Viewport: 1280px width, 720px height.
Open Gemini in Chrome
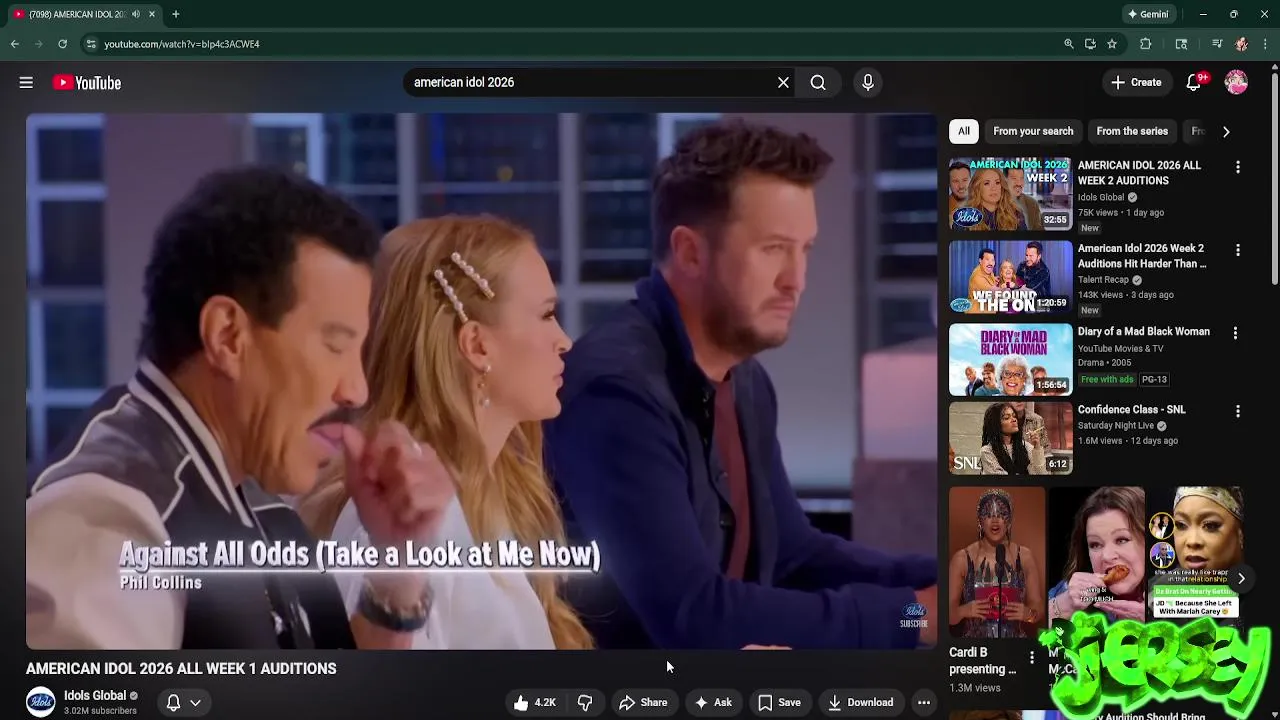pyautogui.click(x=1148, y=14)
